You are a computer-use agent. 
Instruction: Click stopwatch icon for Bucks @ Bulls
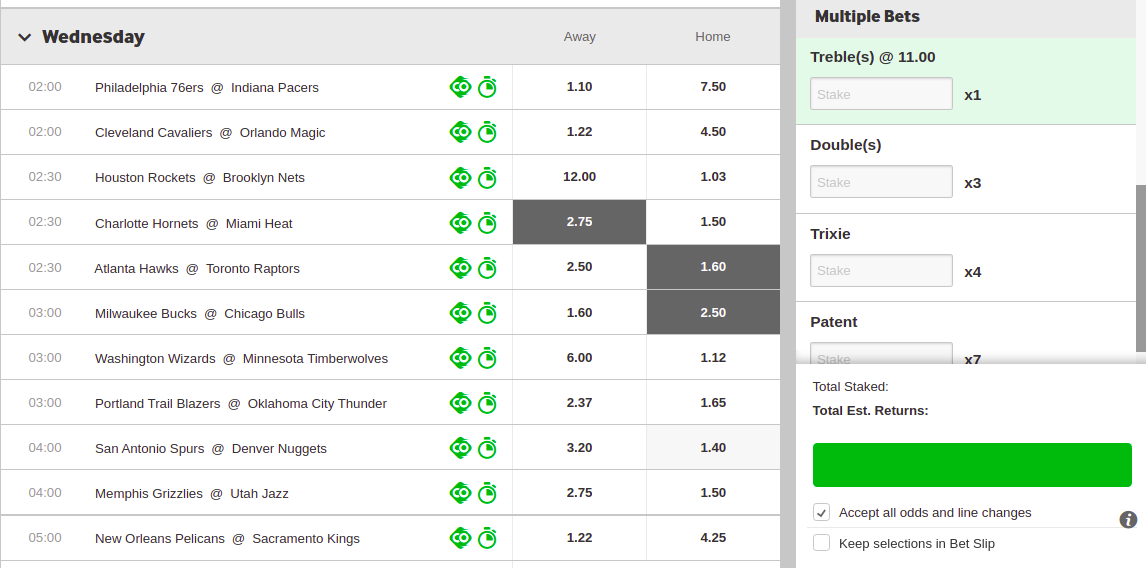(487, 313)
